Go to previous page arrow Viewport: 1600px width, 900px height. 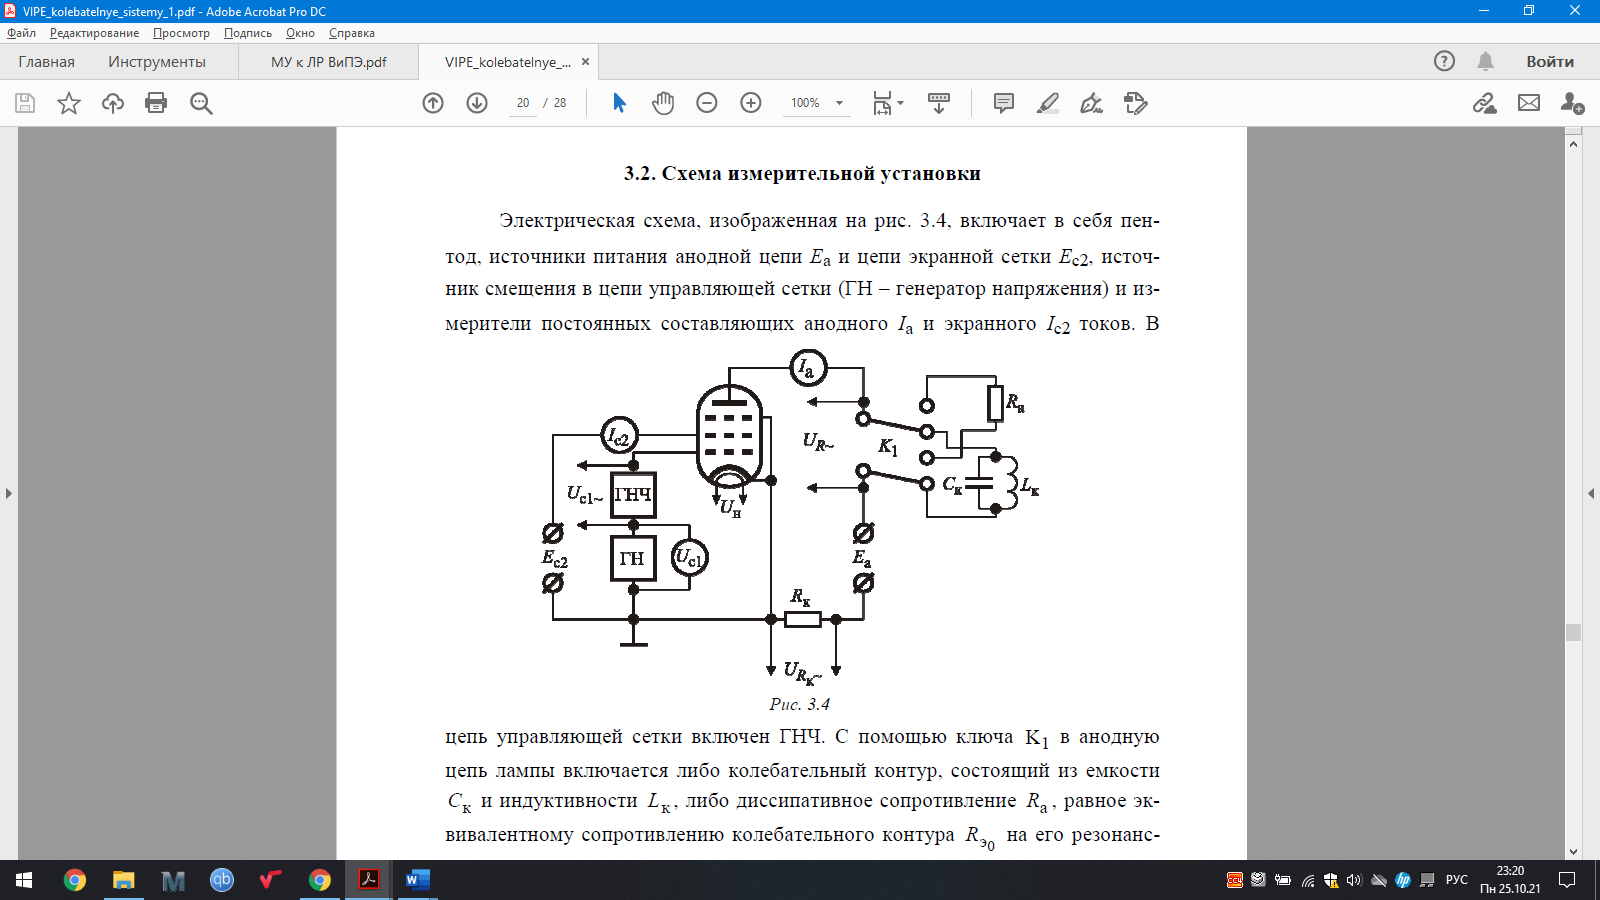[x=433, y=103]
